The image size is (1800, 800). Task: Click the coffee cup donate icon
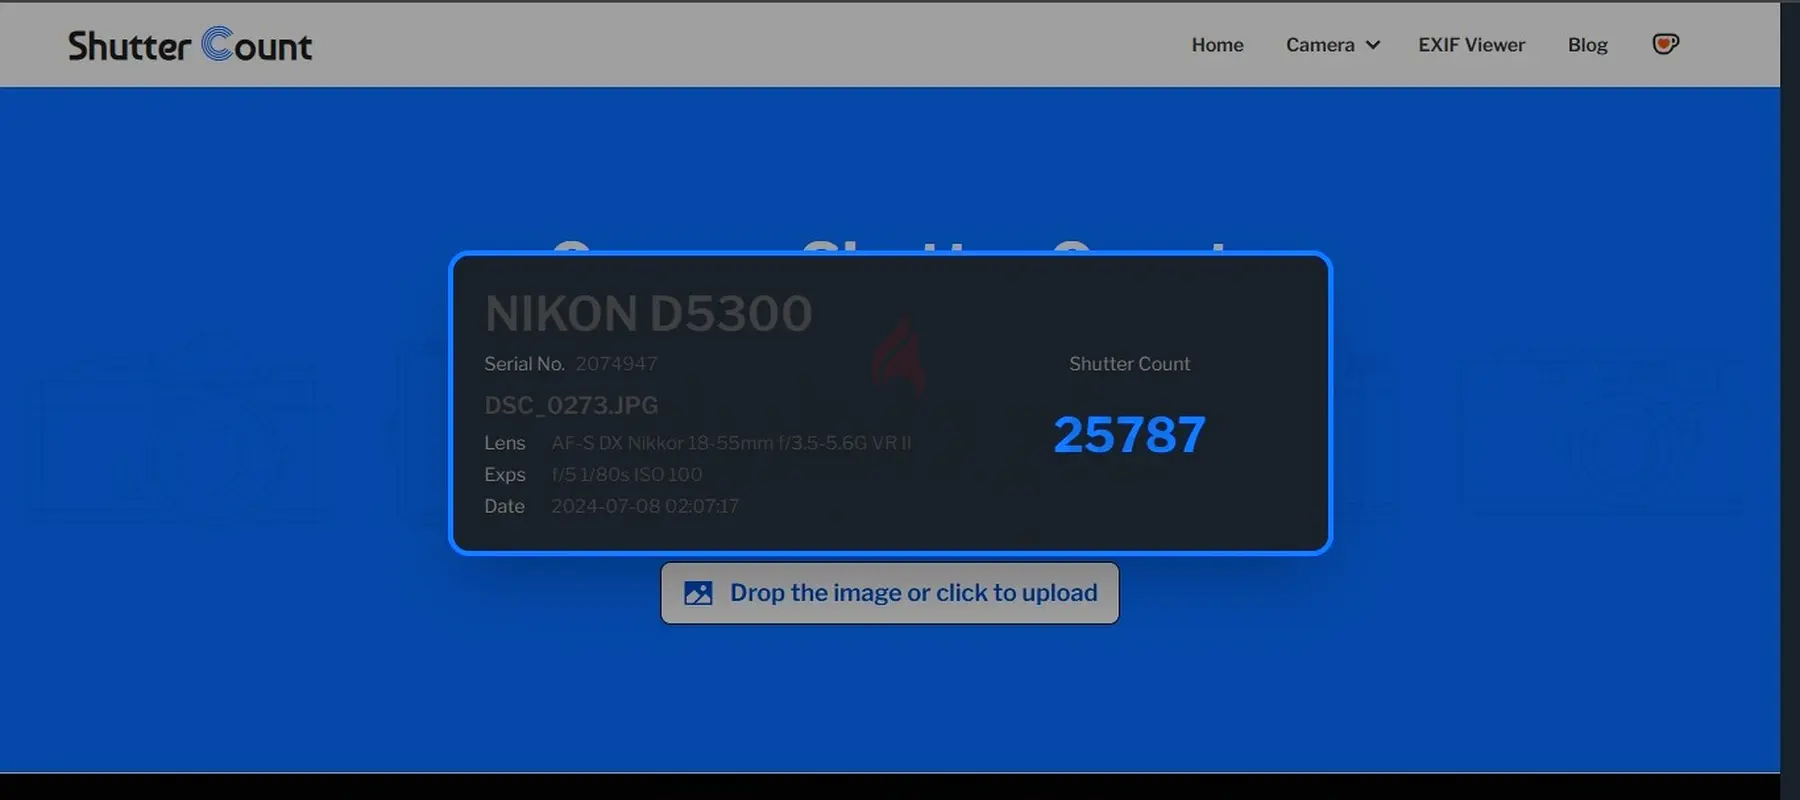click(1665, 44)
